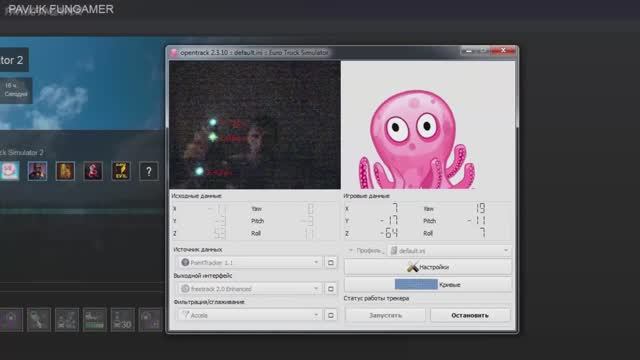The image size is (640, 360).
Task: Click Запустить to start tracking
Action: (x=385, y=315)
